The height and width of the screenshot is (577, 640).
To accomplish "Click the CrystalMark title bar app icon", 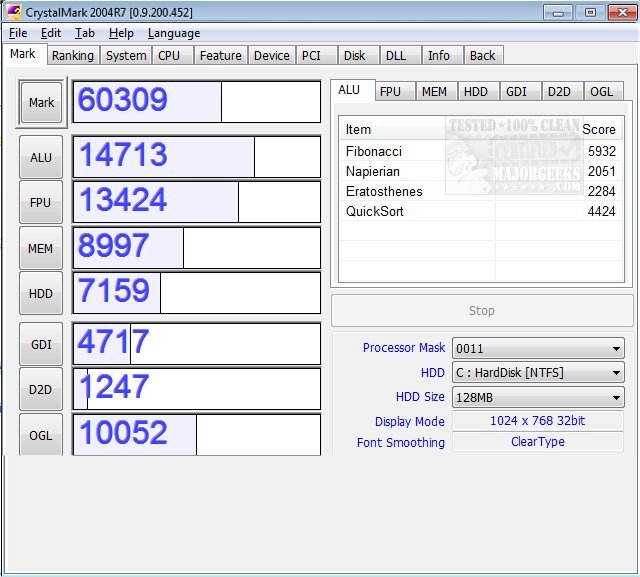I will 15,12.
